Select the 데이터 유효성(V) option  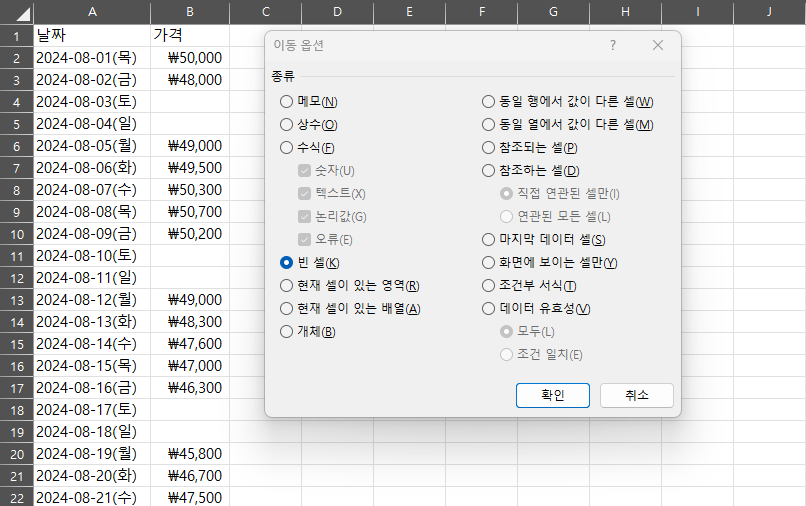[536, 309]
